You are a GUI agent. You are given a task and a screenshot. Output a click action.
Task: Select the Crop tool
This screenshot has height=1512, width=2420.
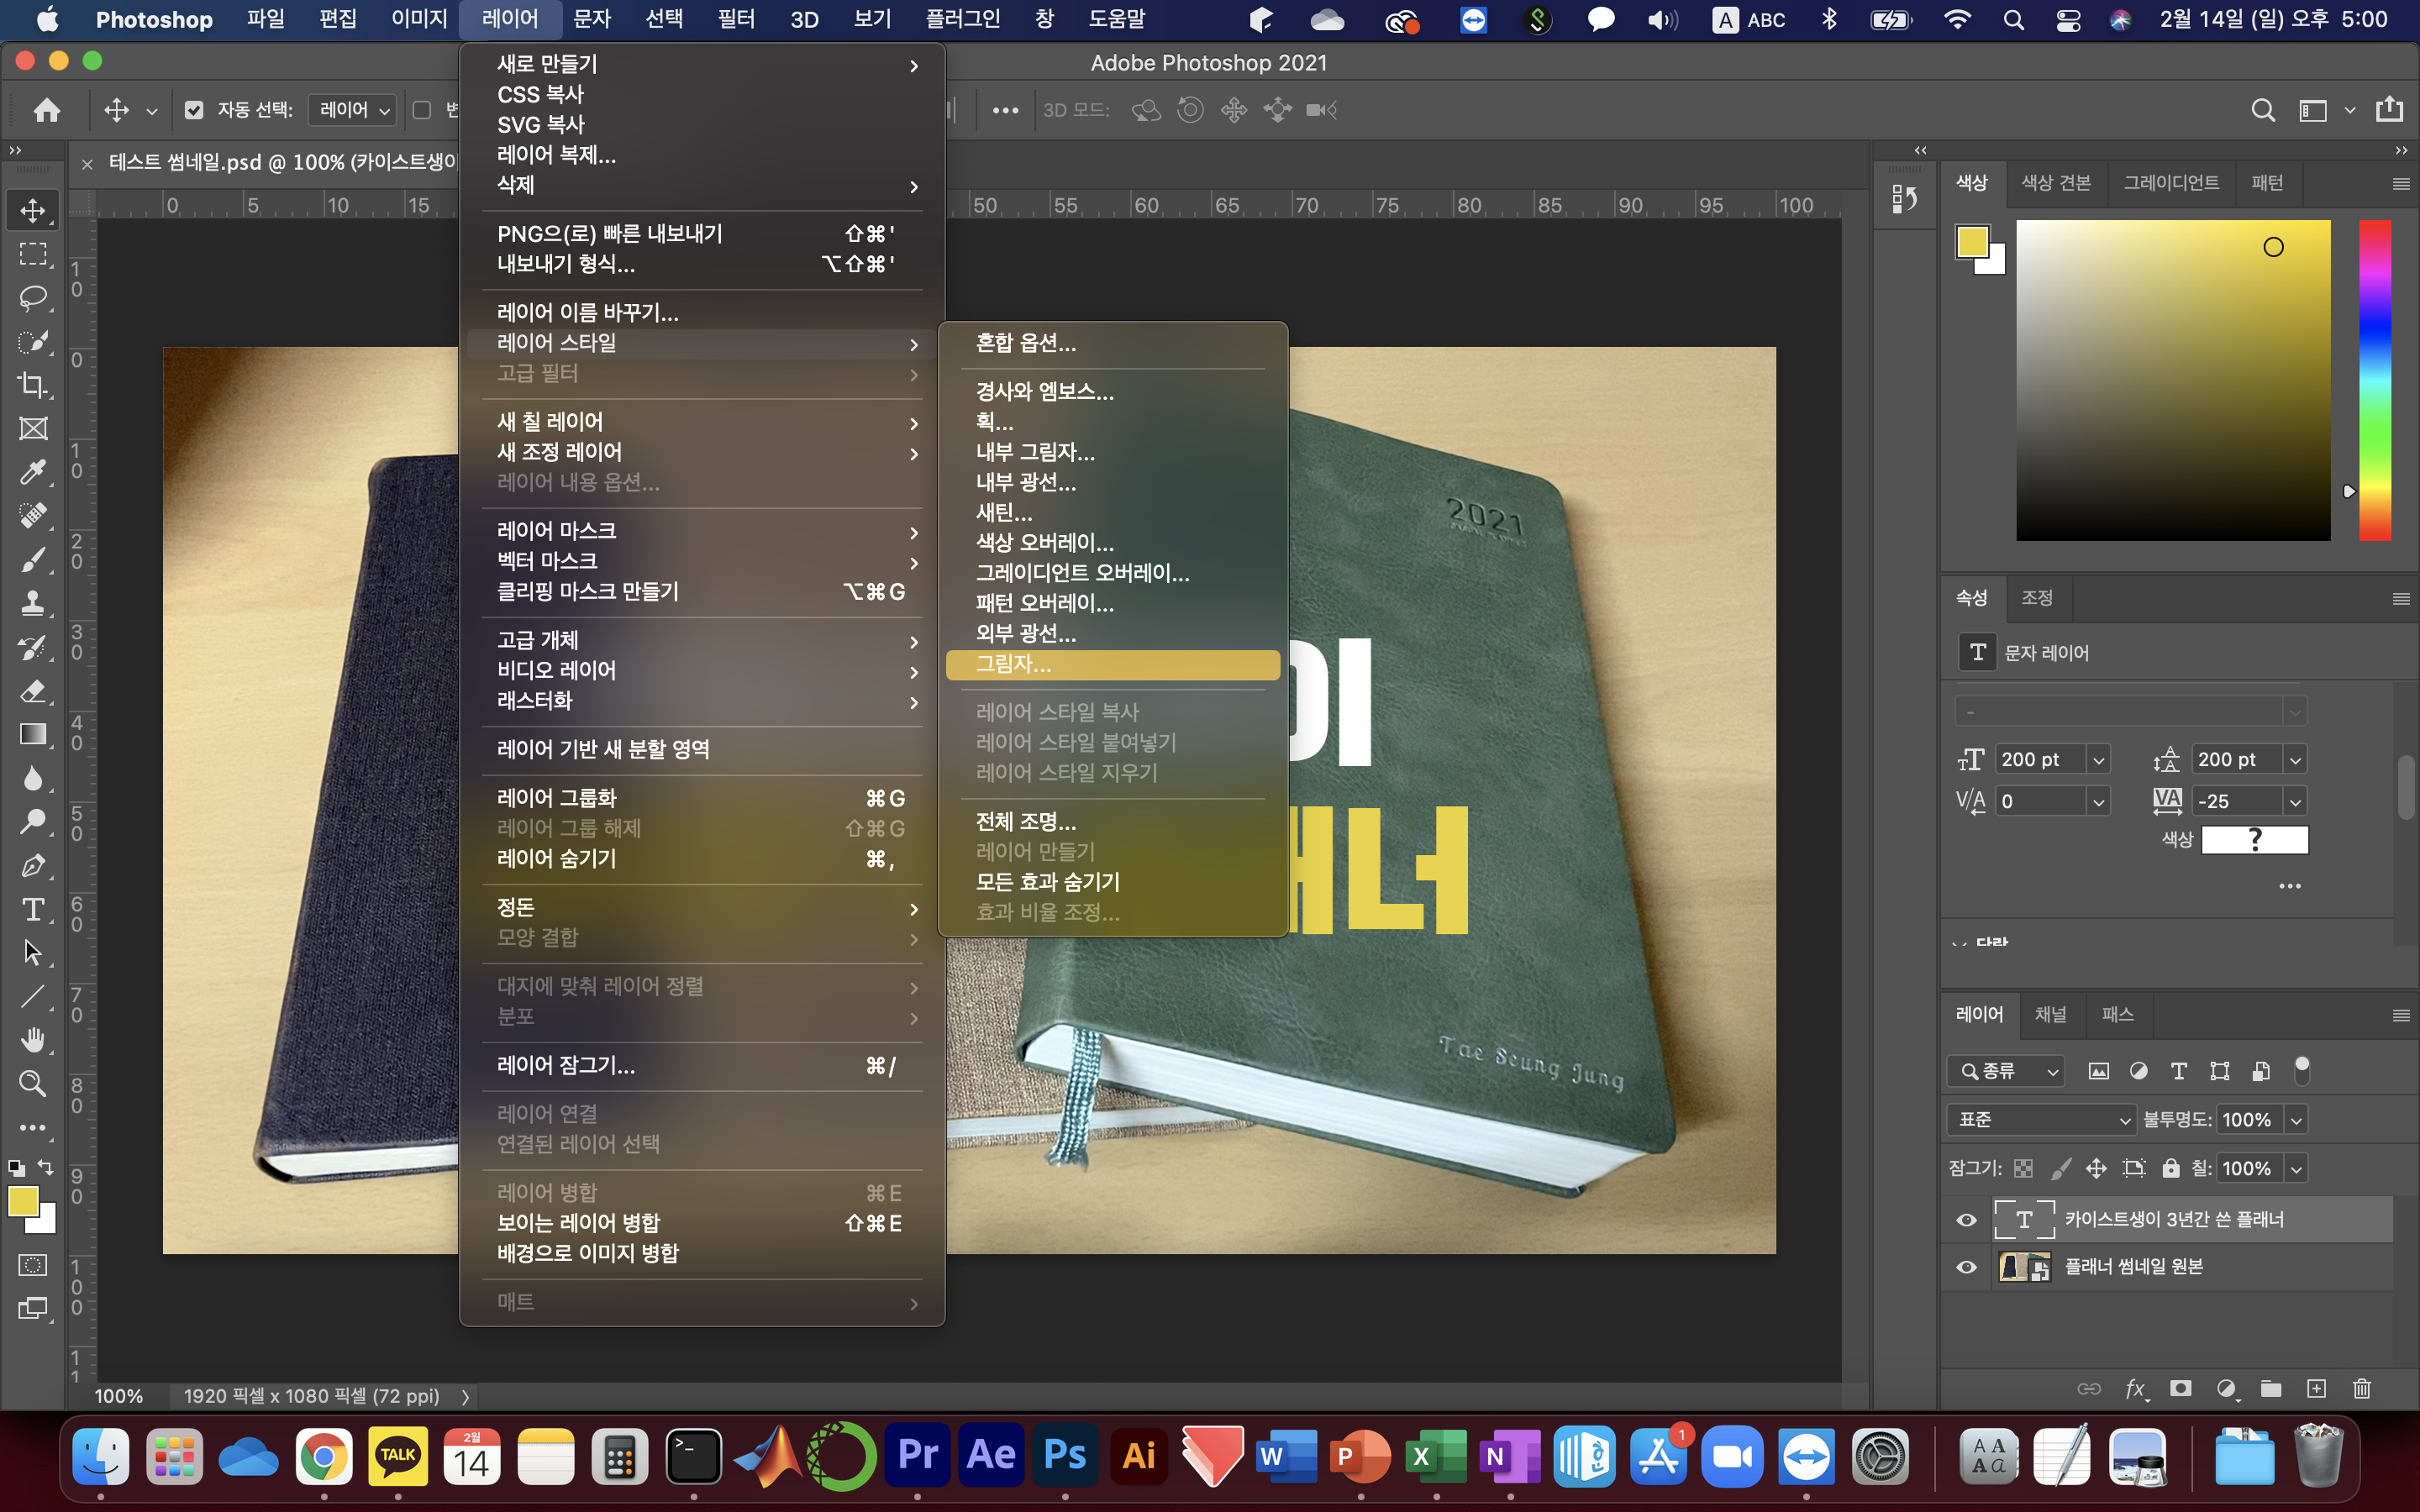(x=33, y=385)
